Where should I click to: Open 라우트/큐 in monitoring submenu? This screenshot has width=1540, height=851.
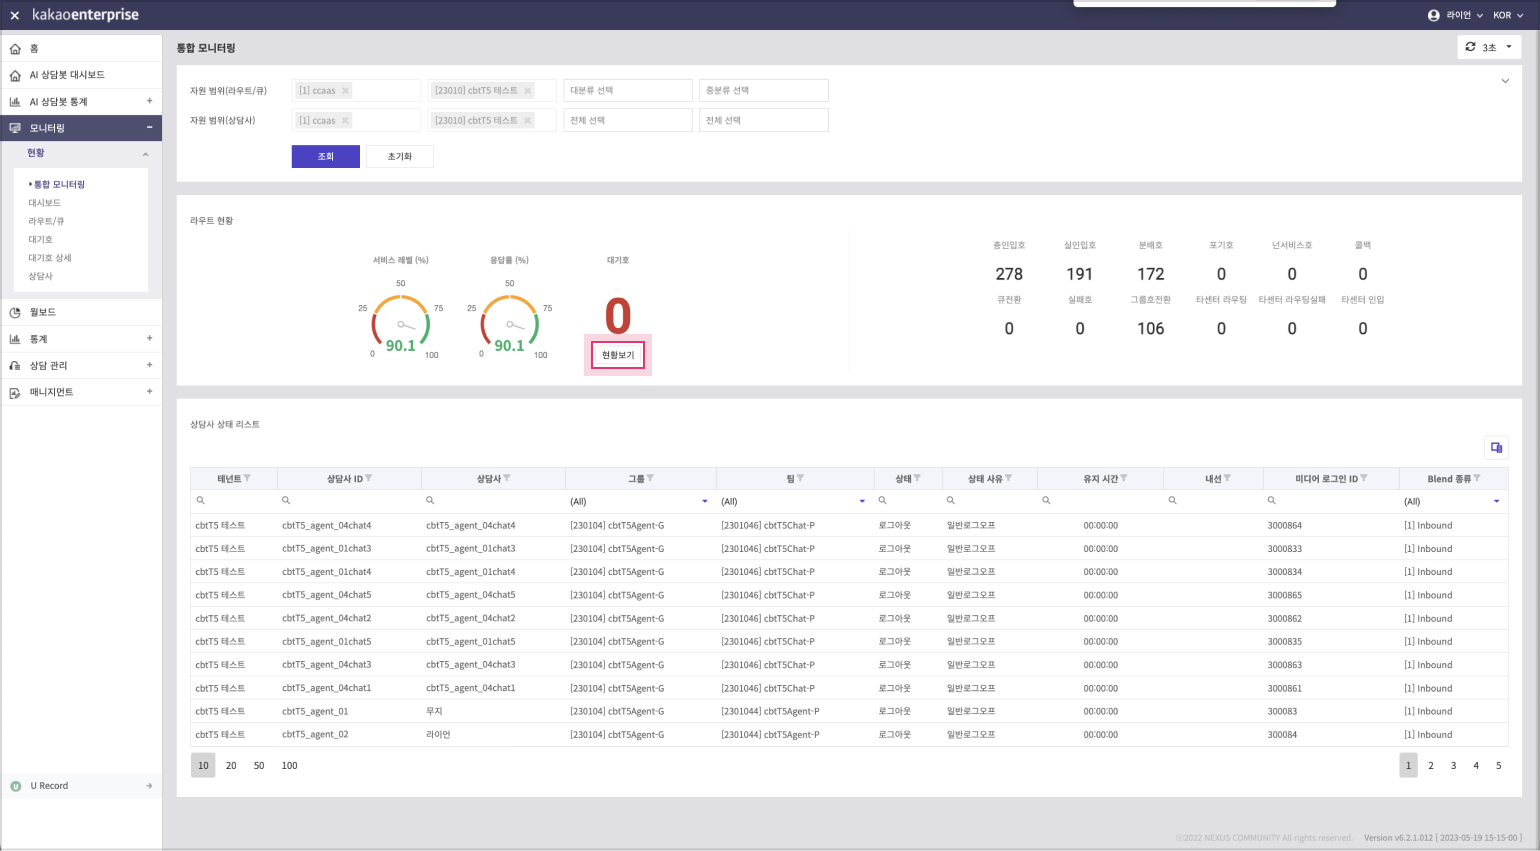[x=46, y=221]
